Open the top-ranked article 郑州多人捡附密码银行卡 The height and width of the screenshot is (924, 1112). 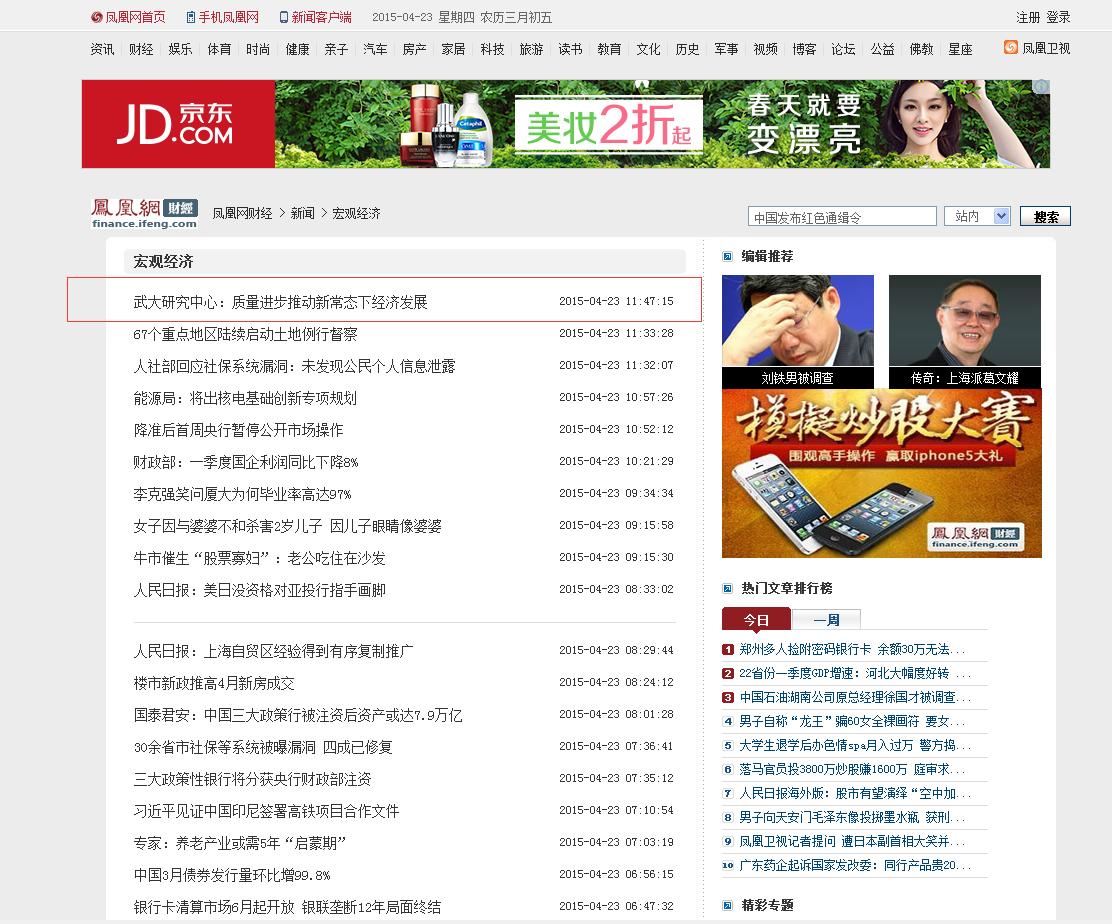[x=844, y=649]
